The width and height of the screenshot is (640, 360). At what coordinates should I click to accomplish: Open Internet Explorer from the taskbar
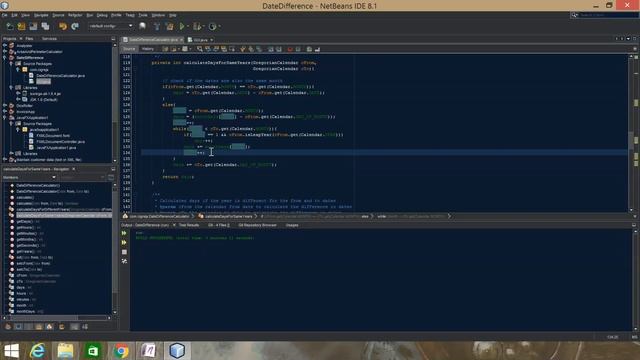(38, 351)
